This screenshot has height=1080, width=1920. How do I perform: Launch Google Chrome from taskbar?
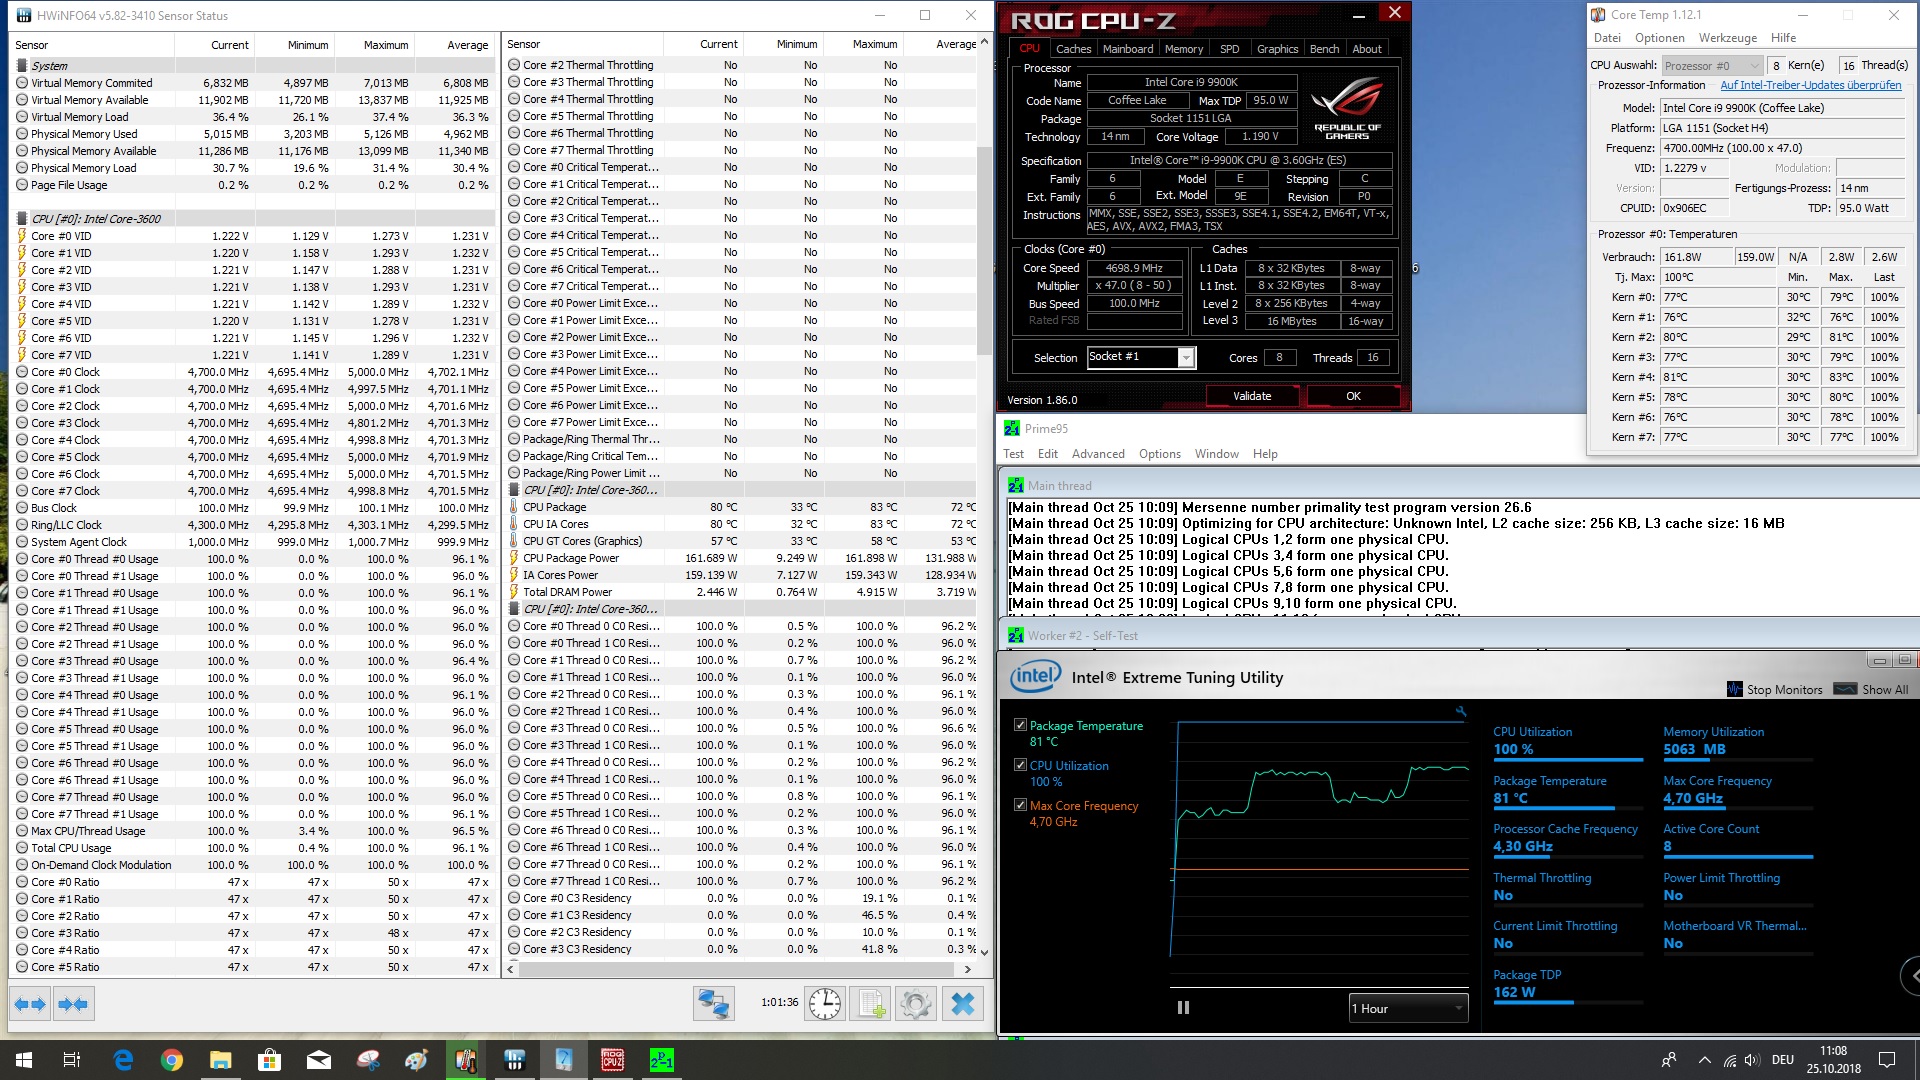[171, 1060]
